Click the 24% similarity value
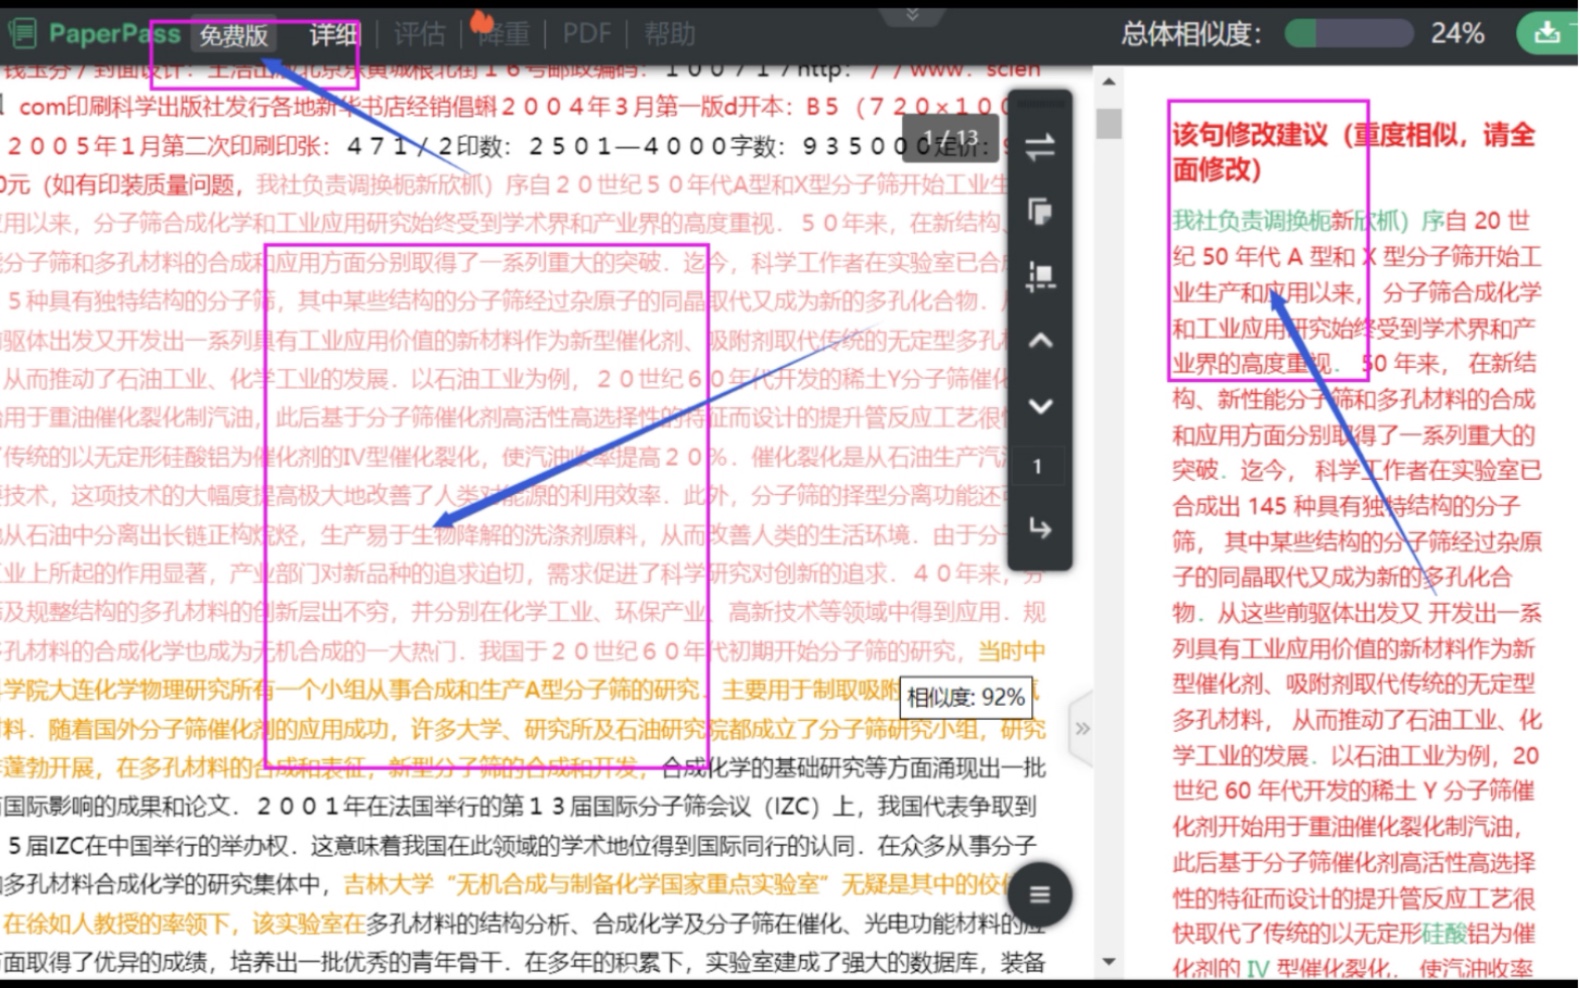1580x988 pixels. [x=1457, y=34]
